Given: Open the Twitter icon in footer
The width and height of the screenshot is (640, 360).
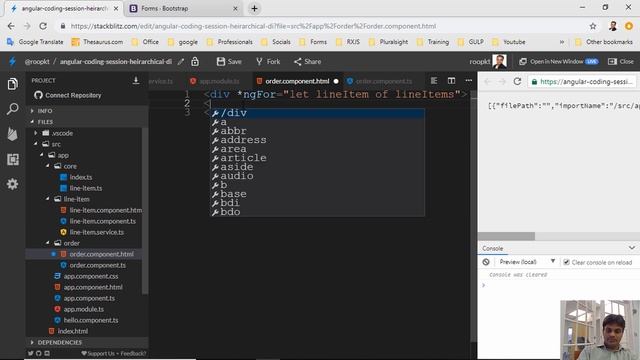Looking at the screenshot, I should tap(31, 353).
